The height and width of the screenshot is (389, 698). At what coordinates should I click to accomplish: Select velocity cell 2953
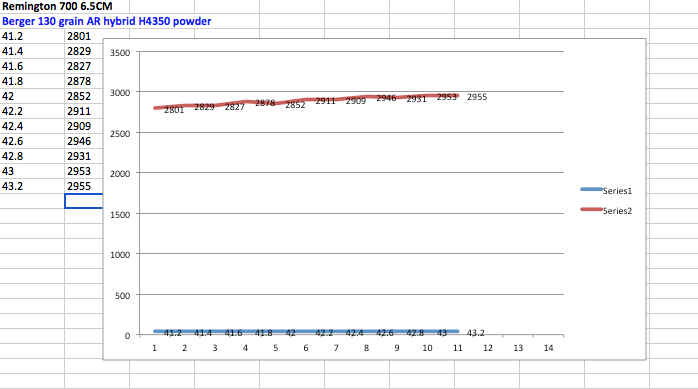point(84,171)
